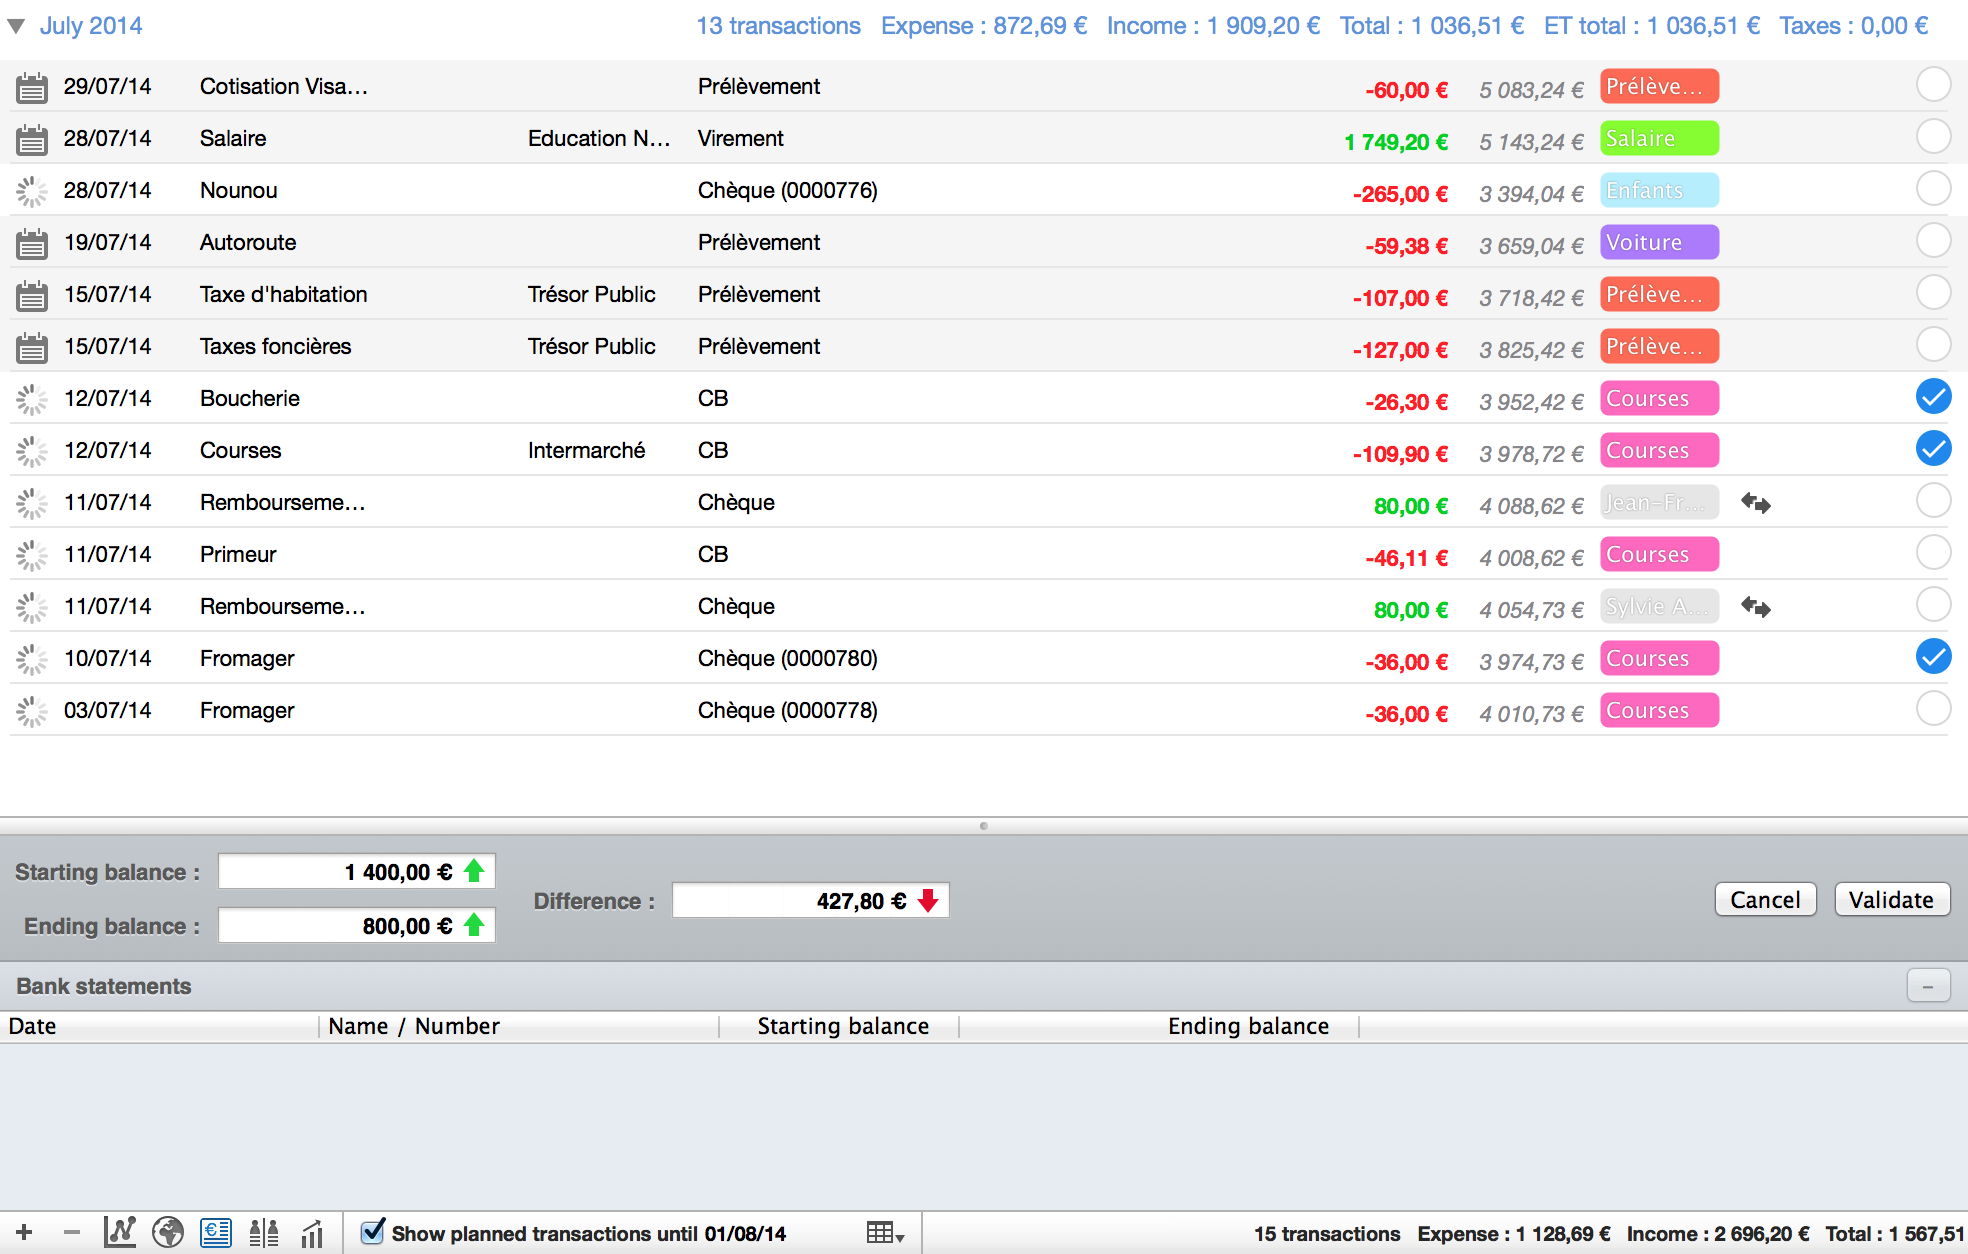Click calendar icon for Autoroute row
The width and height of the screenshot is (1968, 1254).
click(x=32, y=244)
